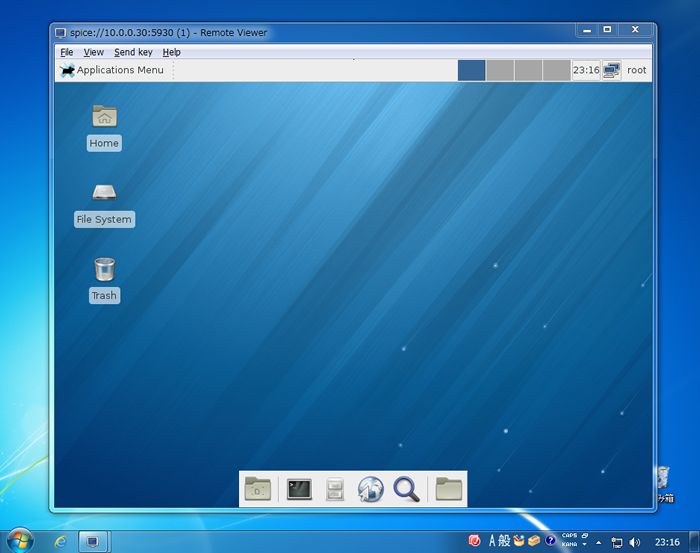Open the IME tools toolbox icon
Screen dimensions: 700x553
pyautogui.click(x=534, y=541)
